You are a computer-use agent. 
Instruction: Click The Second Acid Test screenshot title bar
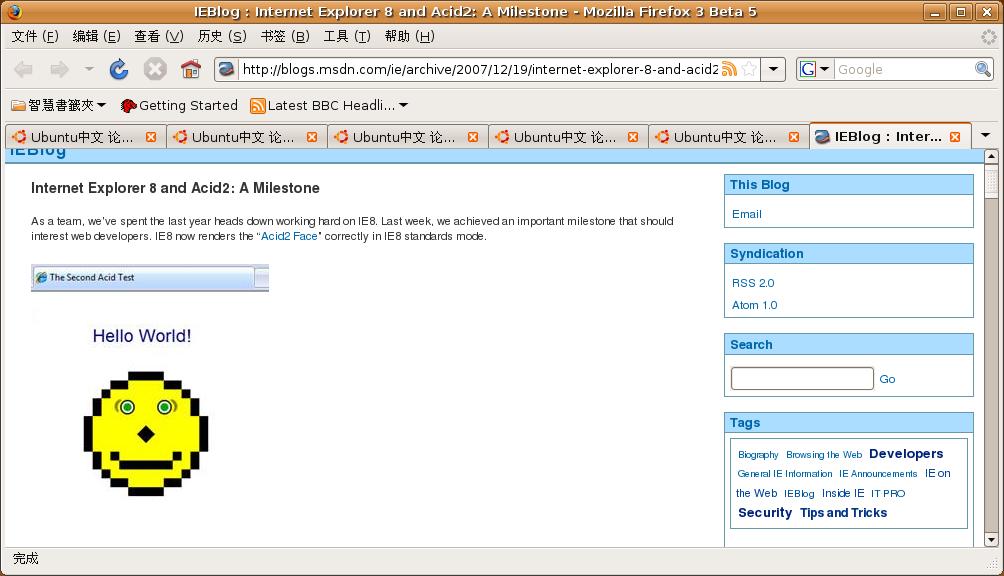coord(150,278)
